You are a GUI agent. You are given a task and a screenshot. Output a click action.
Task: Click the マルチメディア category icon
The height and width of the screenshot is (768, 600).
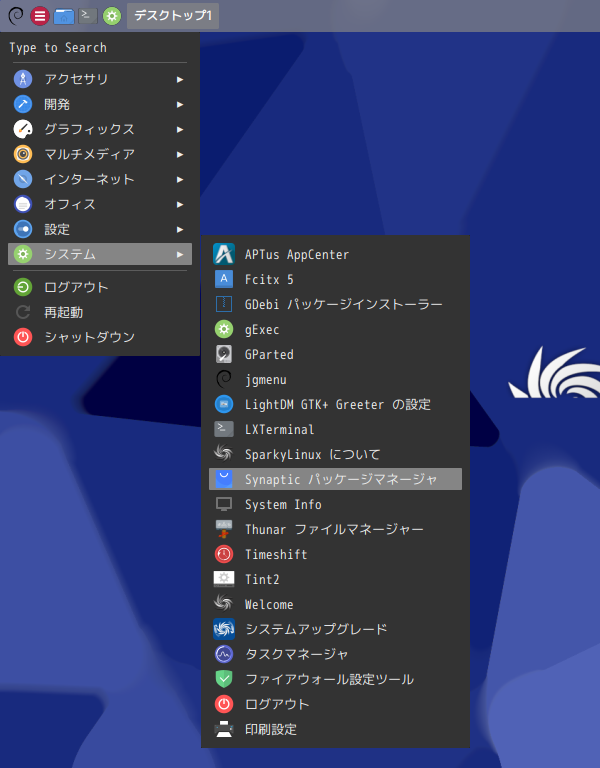pyautogui.click(x=23, y=154)
